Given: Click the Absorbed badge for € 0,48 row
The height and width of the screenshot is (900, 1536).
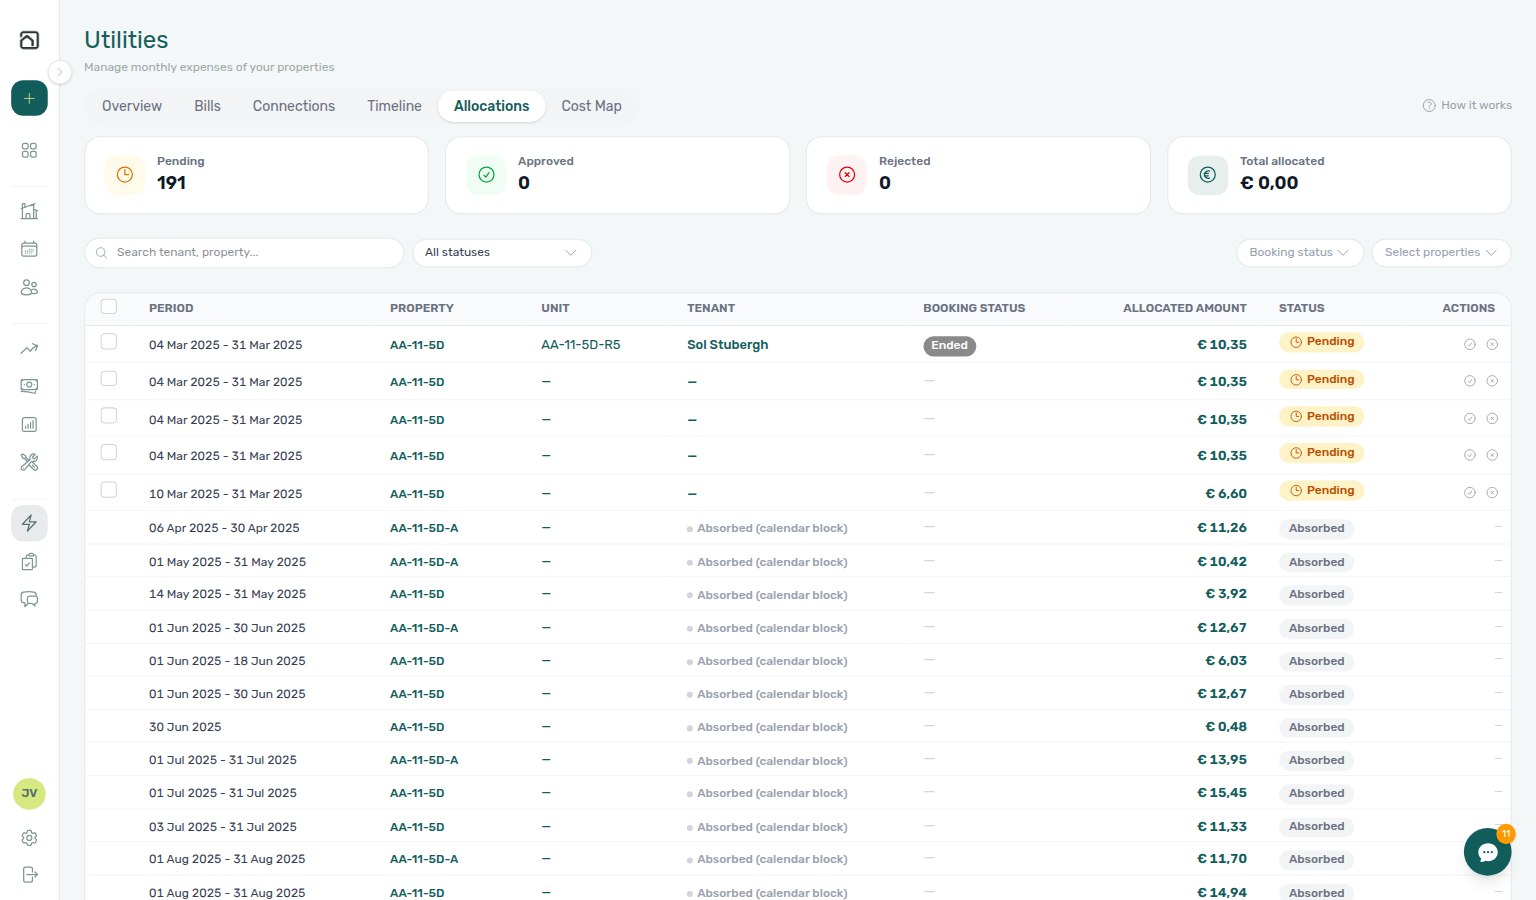Looking at the screenshot, I should (1316, 727).
